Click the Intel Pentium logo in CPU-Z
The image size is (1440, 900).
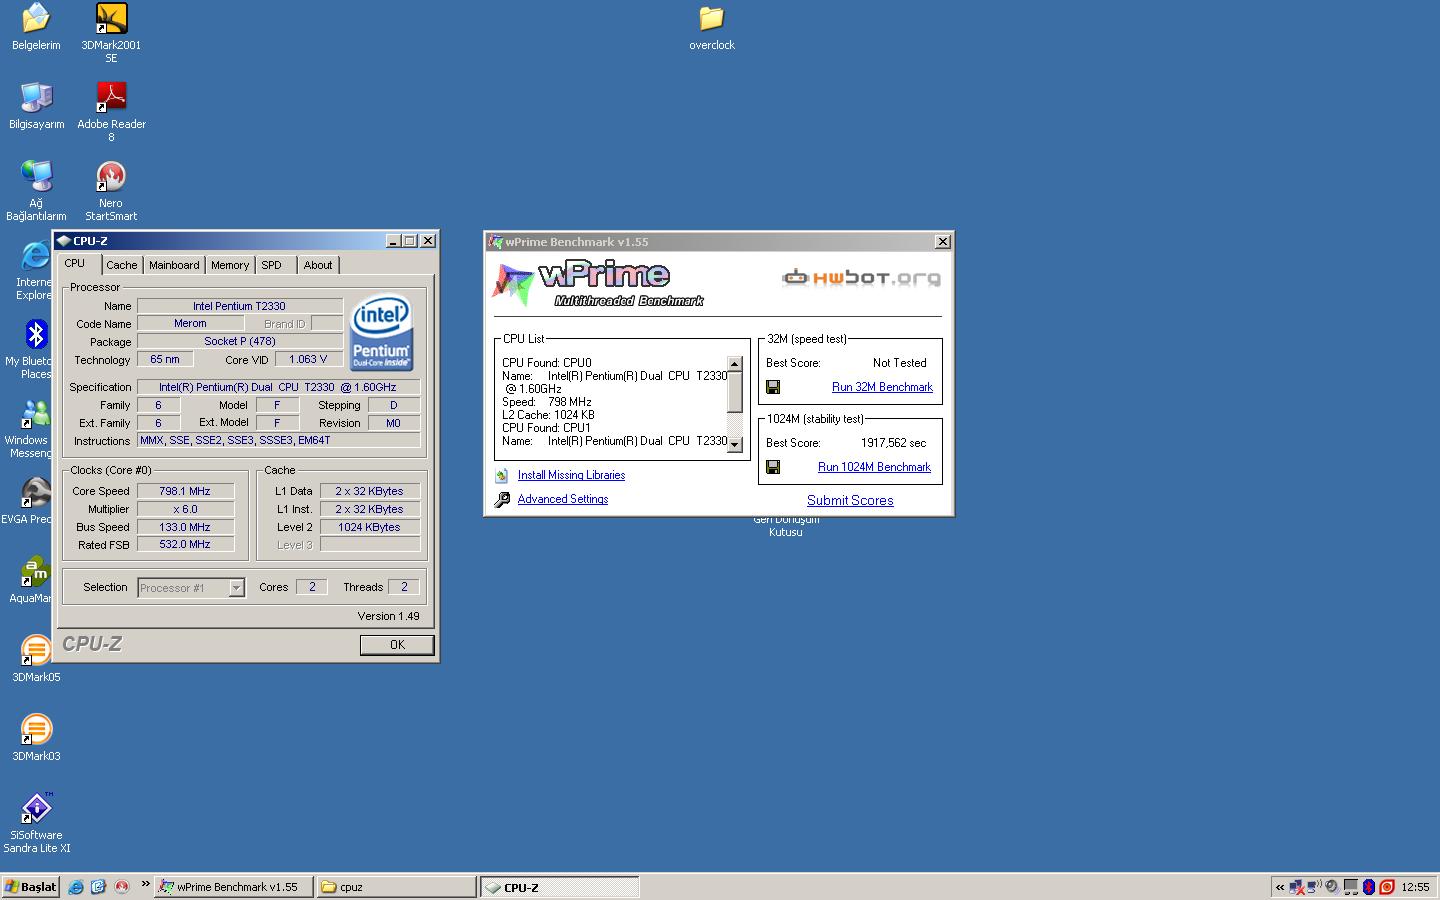382,333
